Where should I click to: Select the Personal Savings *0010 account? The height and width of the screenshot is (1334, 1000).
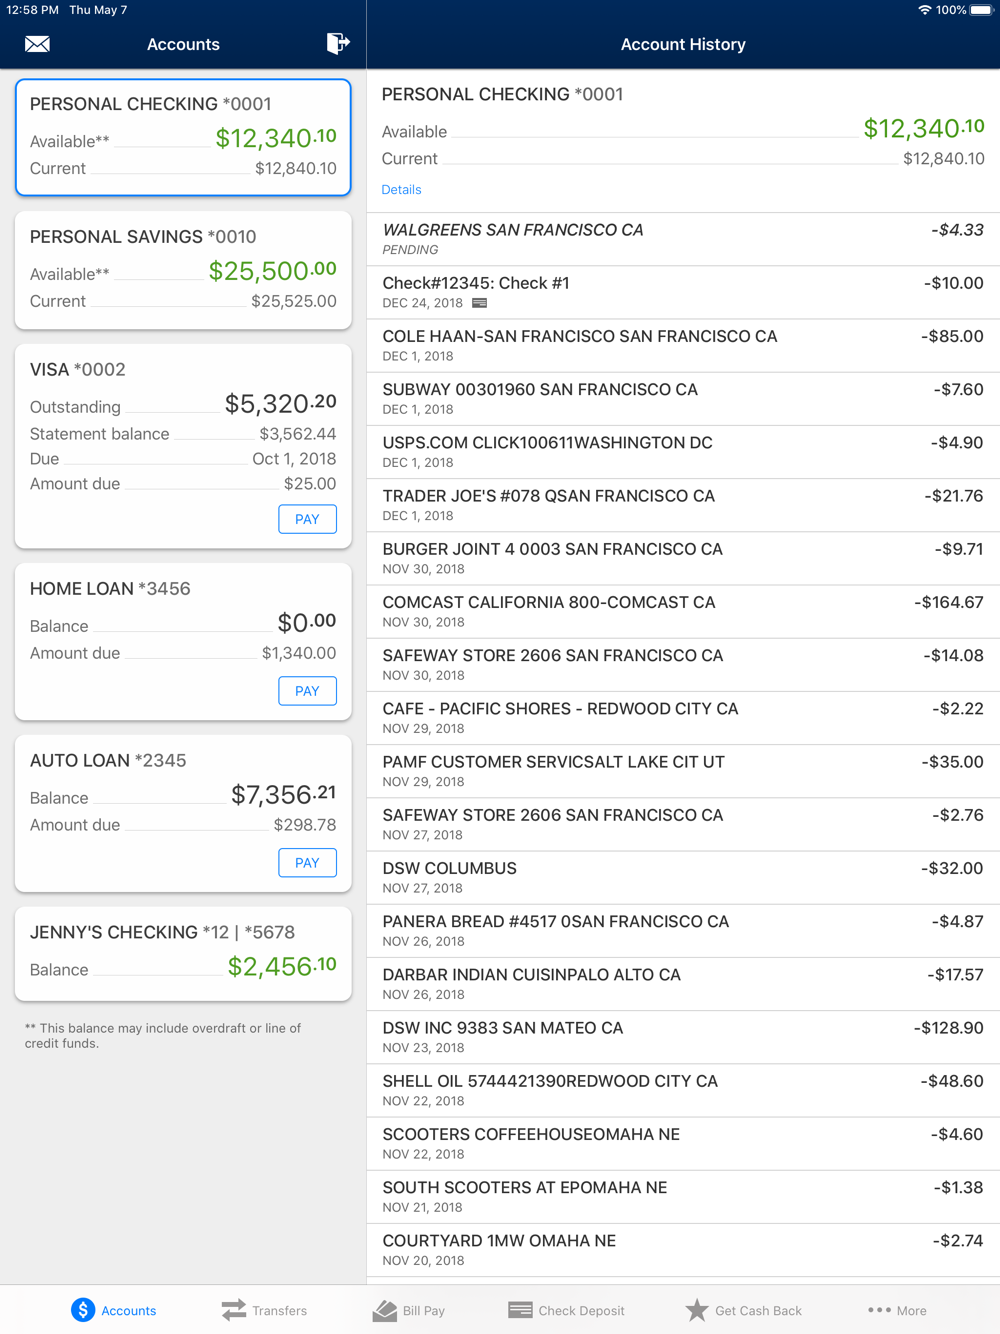[183, 269]
